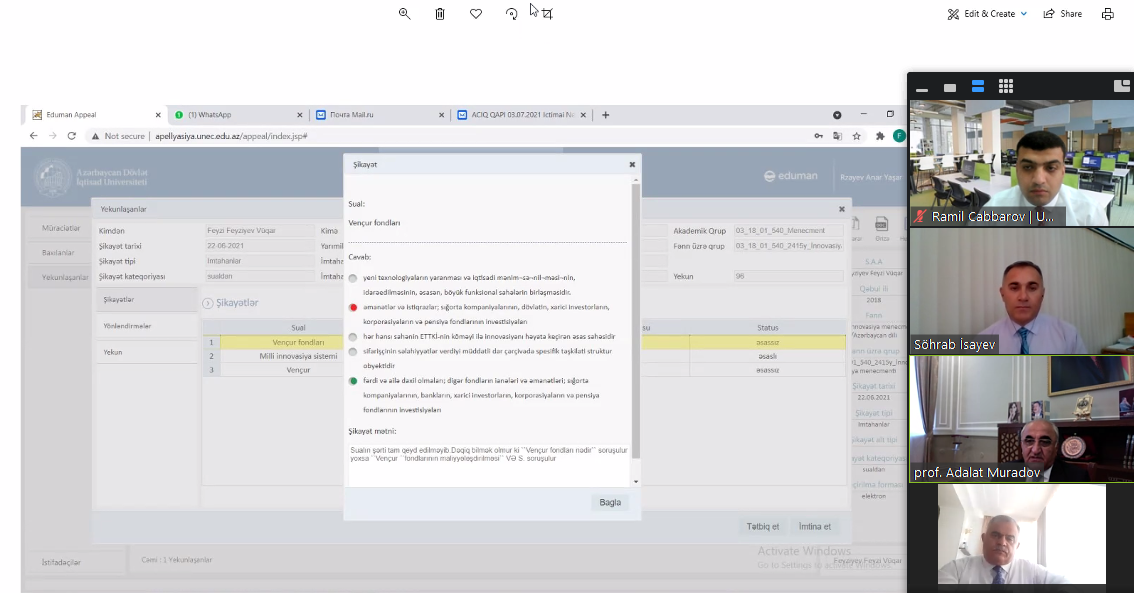Select the answer option 'hər hansı sahənin ETTKİ-nin'
The width and height of the screenshot is (1134, 593).
(353, 337)
